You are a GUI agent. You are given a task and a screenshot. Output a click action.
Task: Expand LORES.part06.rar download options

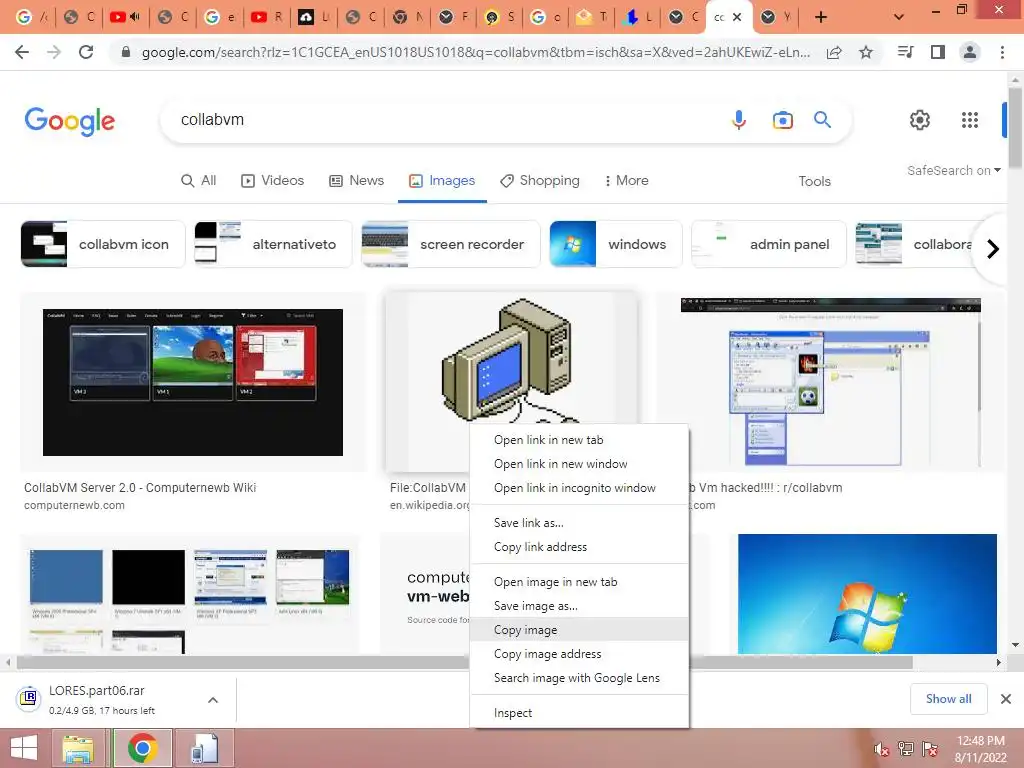click(x=213, y=700)
